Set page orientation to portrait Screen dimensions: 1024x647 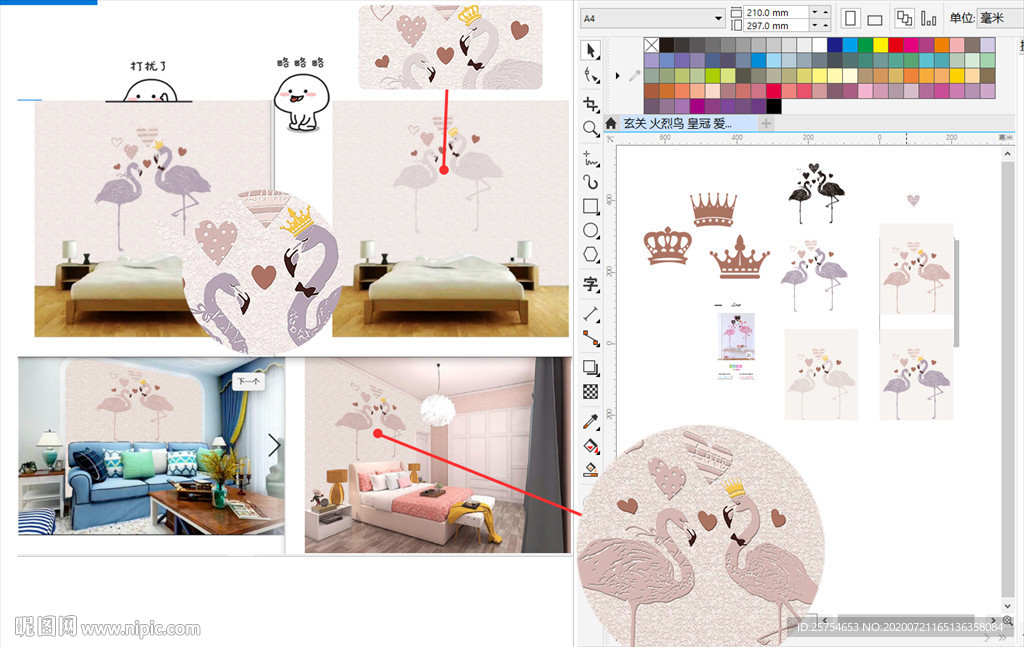tap(850, 18)
